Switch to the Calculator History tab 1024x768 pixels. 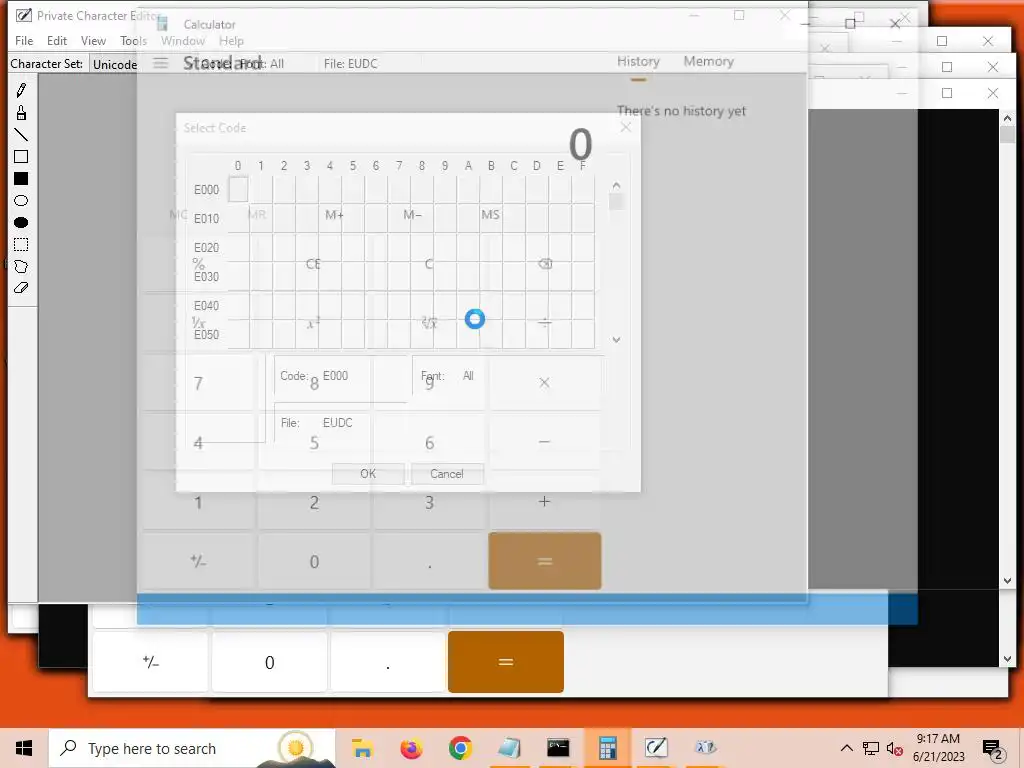pyautogui.click(x=638, y=61)
